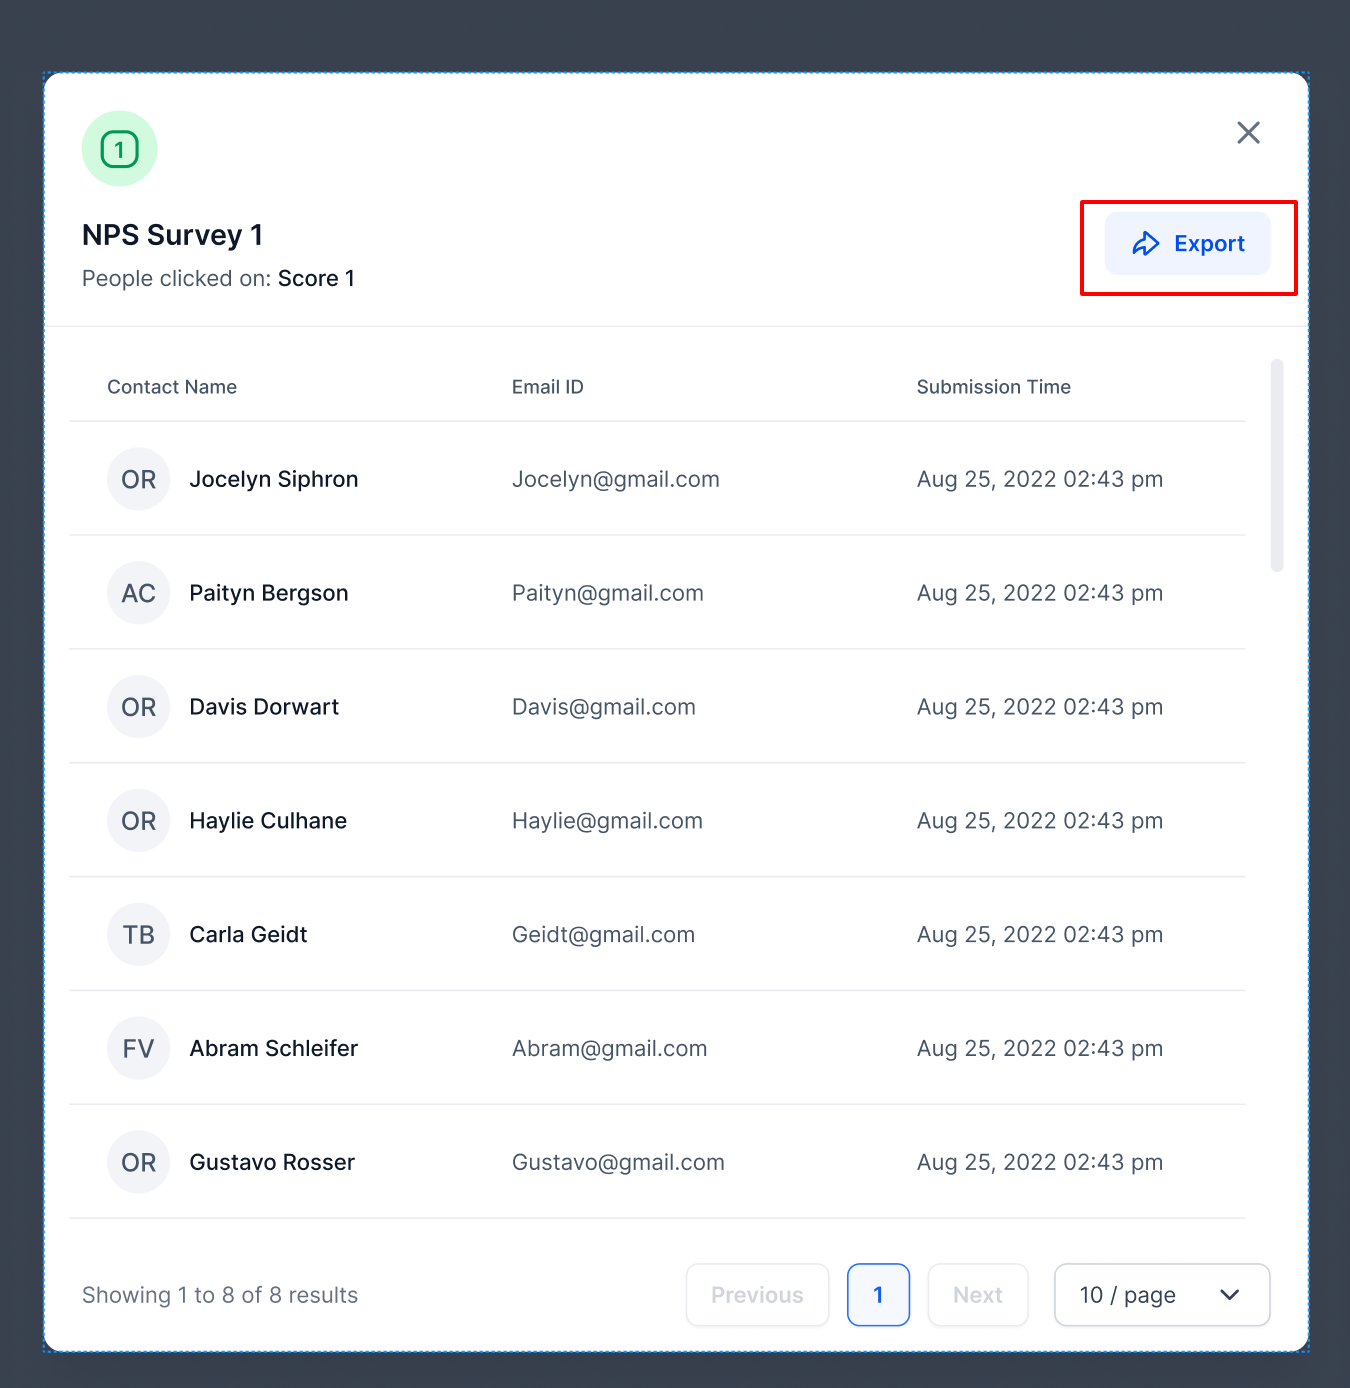Click the Submission Time column header
Viewport: 1350px width, 1388px height.
point(994,387)
